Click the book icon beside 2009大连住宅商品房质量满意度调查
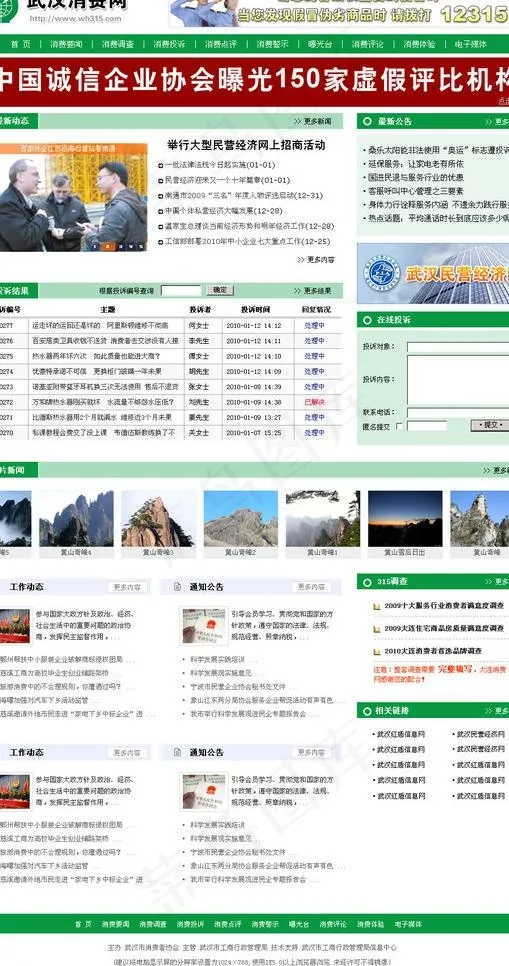Viewport: 509px width, 966px height. [x=377, y=629]
